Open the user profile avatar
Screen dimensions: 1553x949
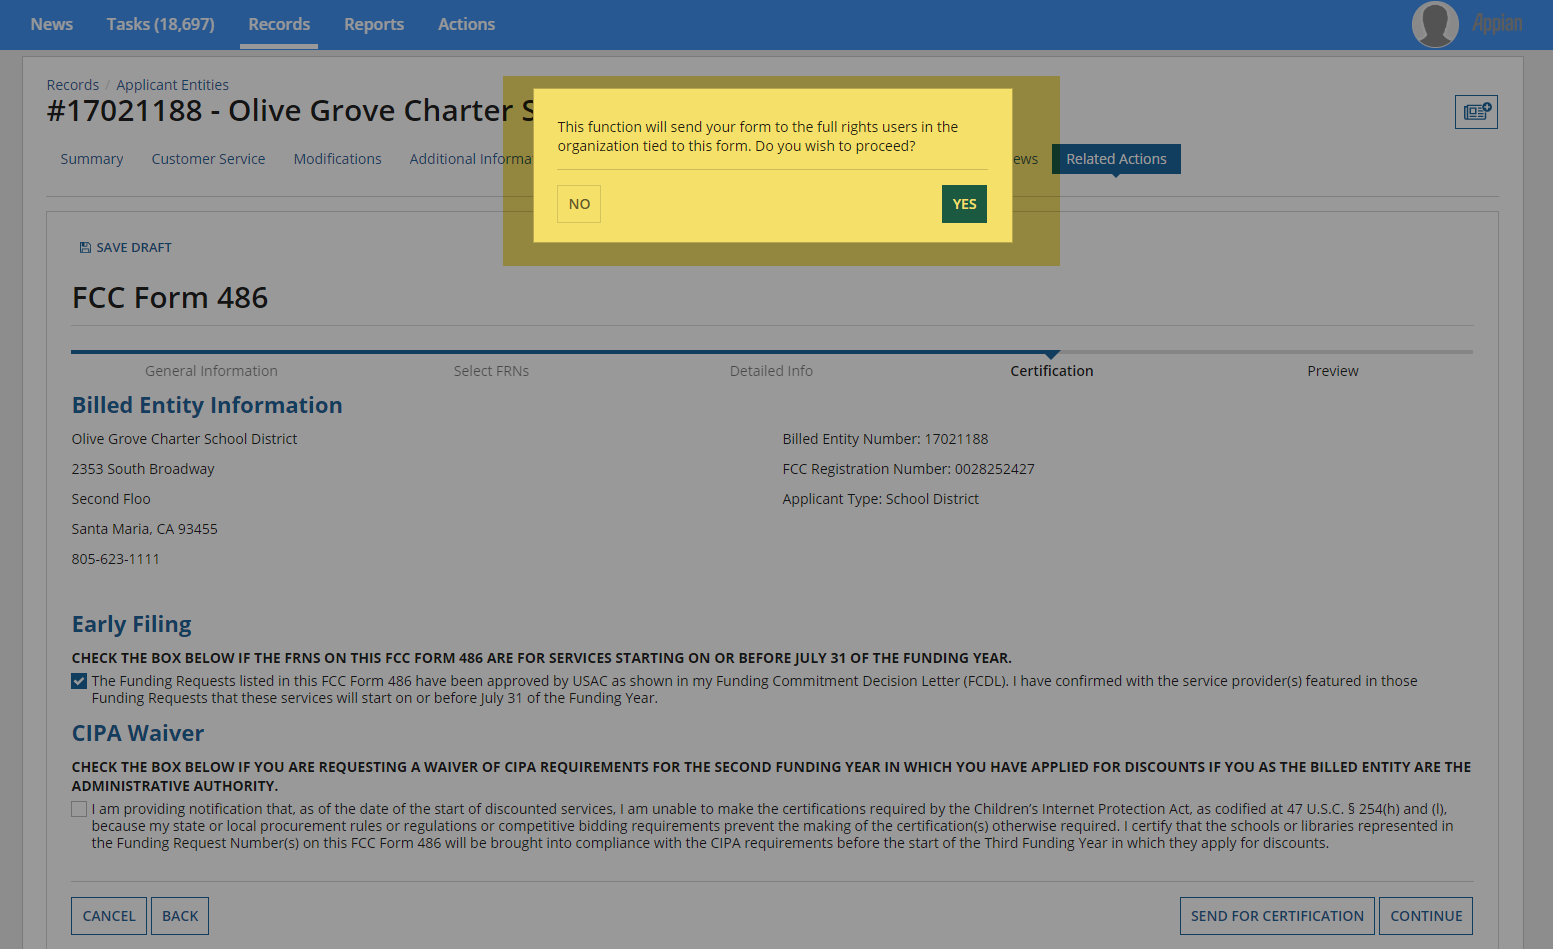pyautogui.click(x=1435, y=24)
